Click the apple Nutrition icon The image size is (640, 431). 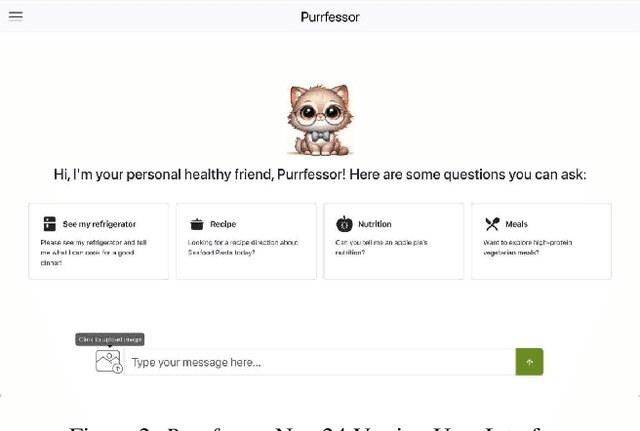344,224
